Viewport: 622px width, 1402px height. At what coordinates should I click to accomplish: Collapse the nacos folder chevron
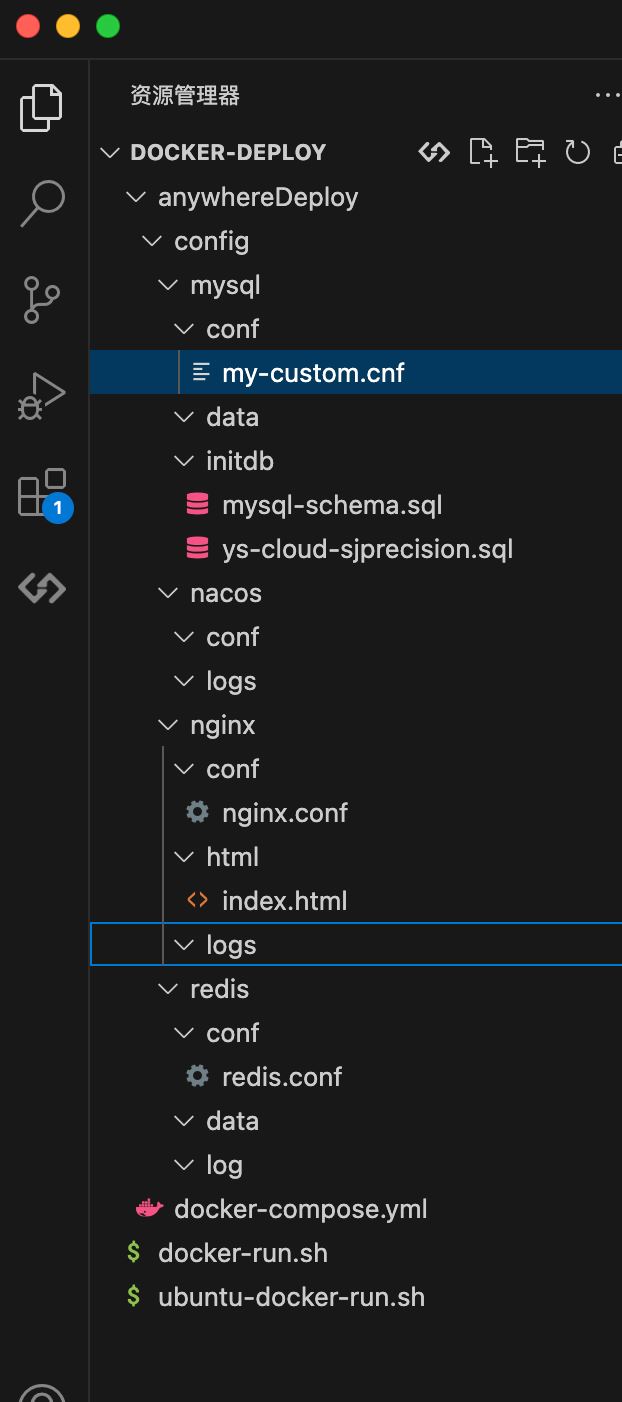168,593
